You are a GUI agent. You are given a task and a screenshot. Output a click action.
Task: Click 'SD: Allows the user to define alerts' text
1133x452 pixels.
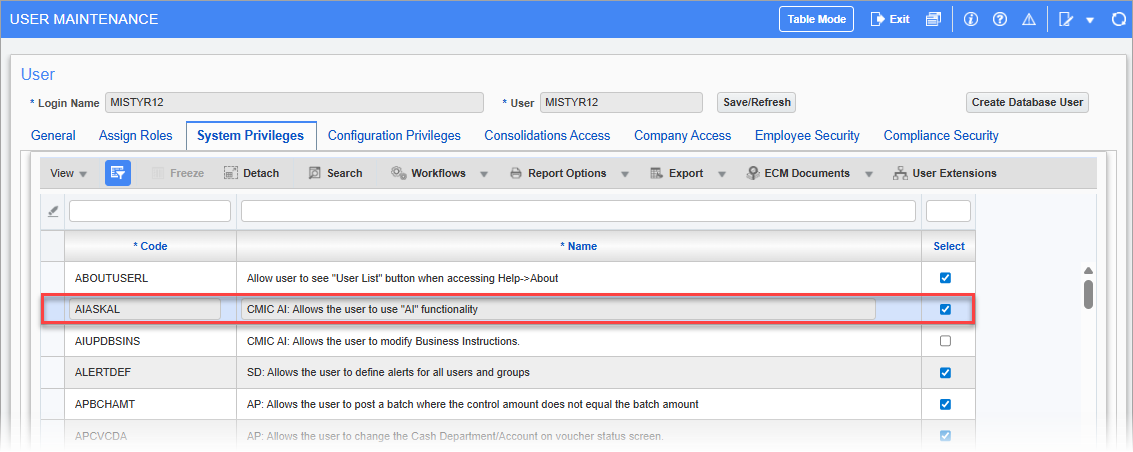pos(388,373)
